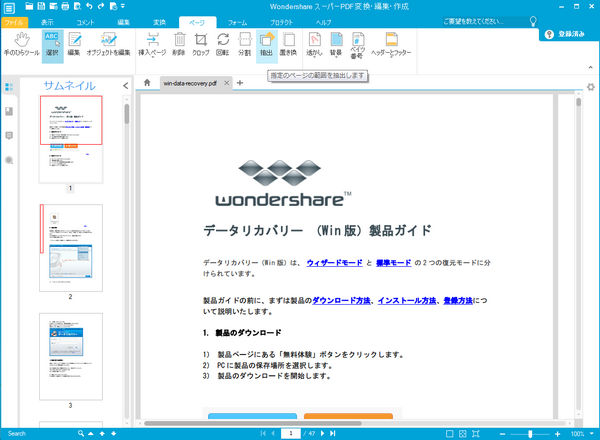Switch to the プロテクト (Protect) tab
The height and width of the screenshot is (440, 600).
(x=281, y=23)
